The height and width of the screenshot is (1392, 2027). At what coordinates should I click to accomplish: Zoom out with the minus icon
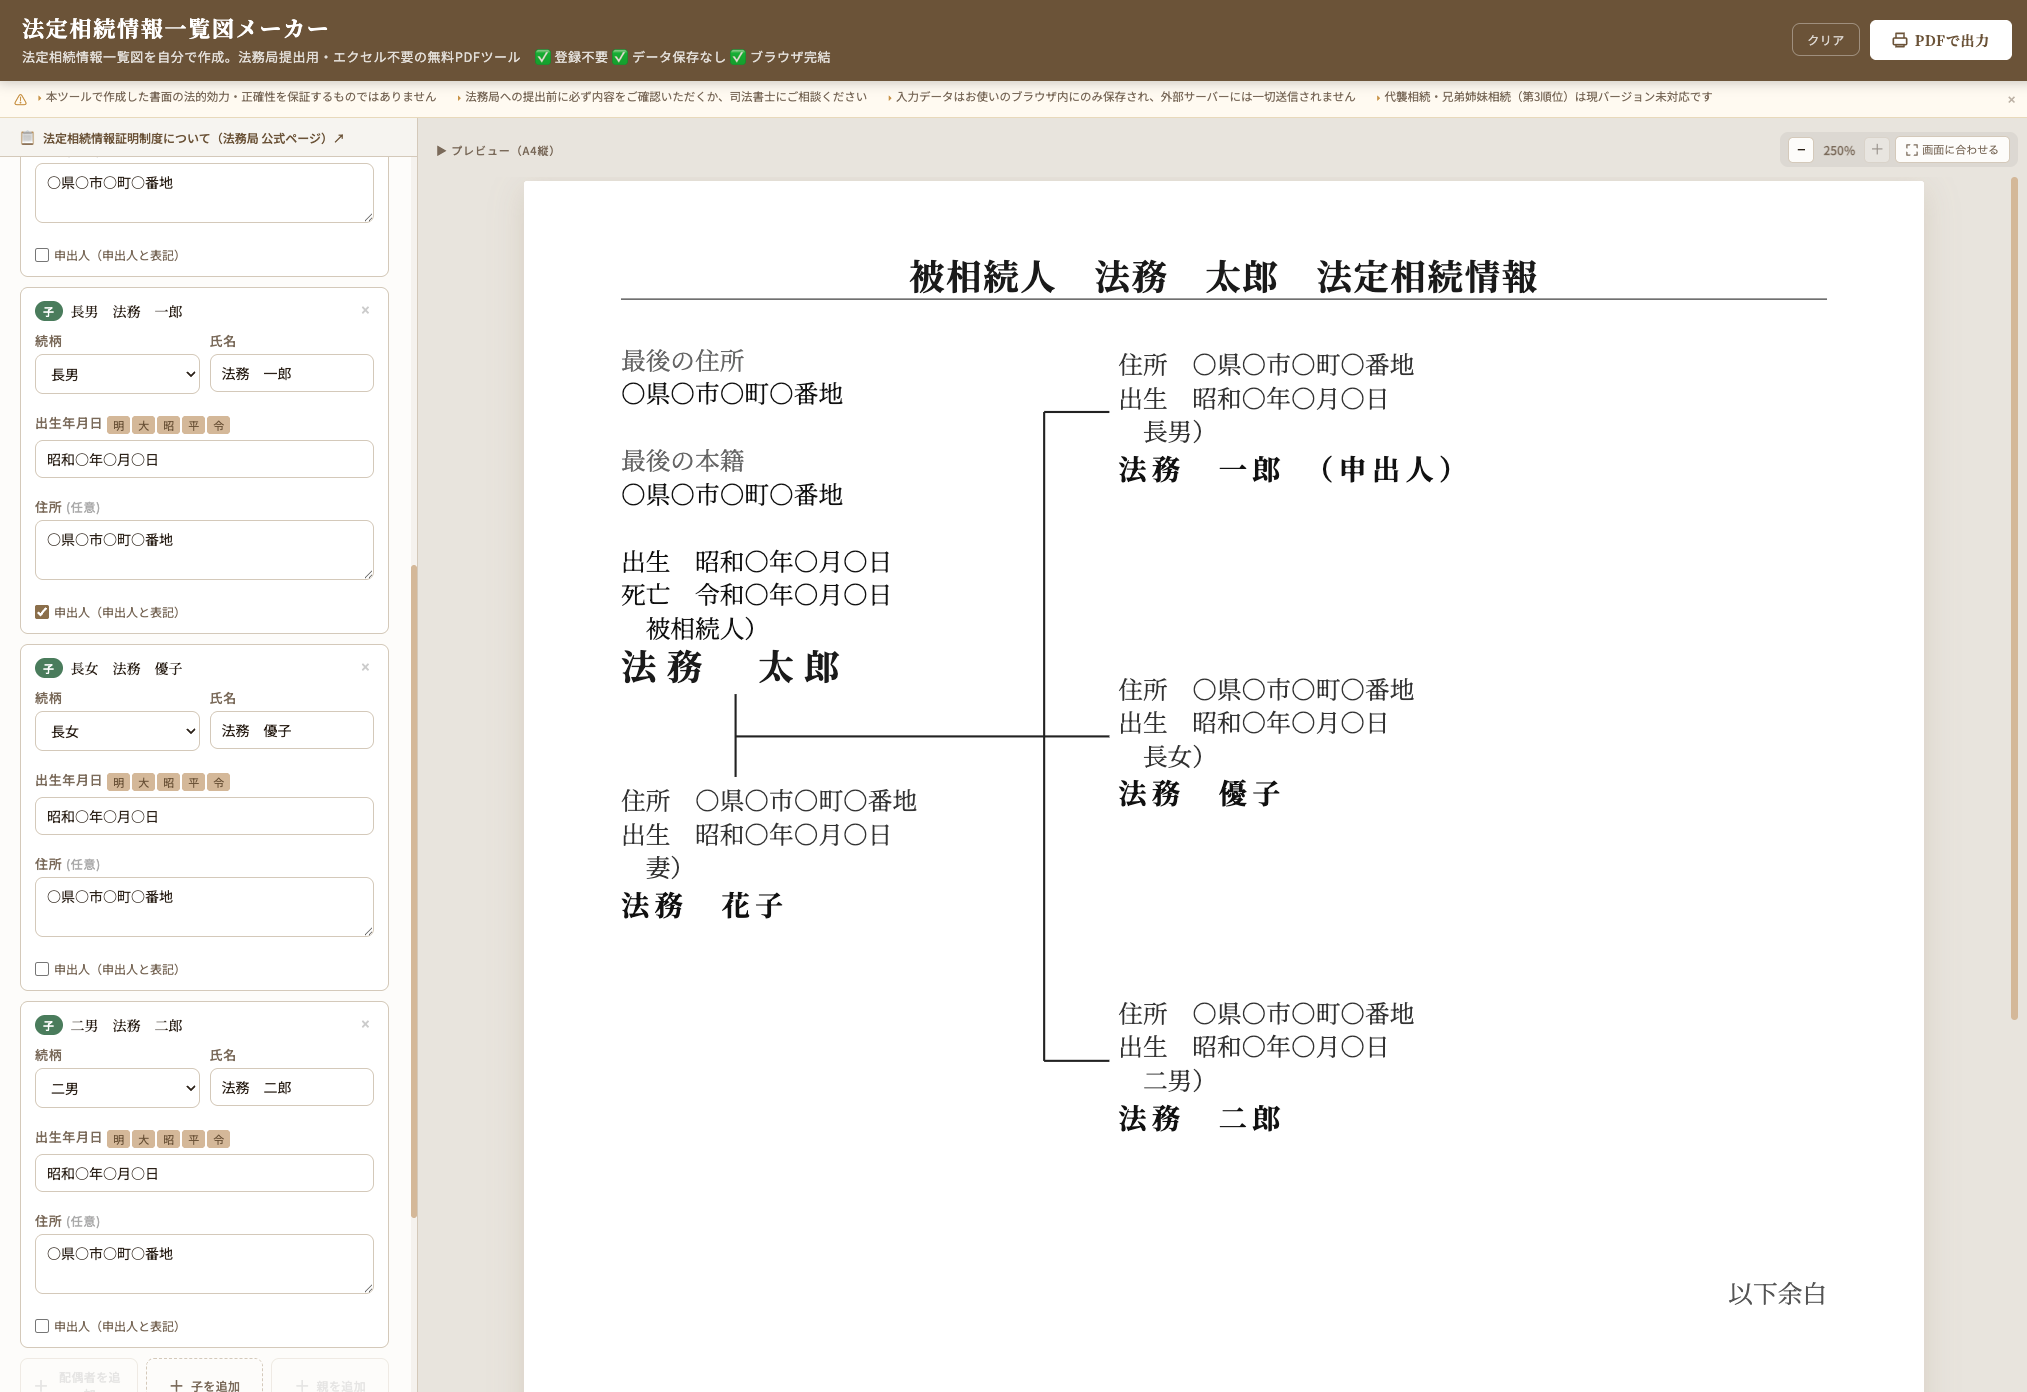[x=1801, y=150]
